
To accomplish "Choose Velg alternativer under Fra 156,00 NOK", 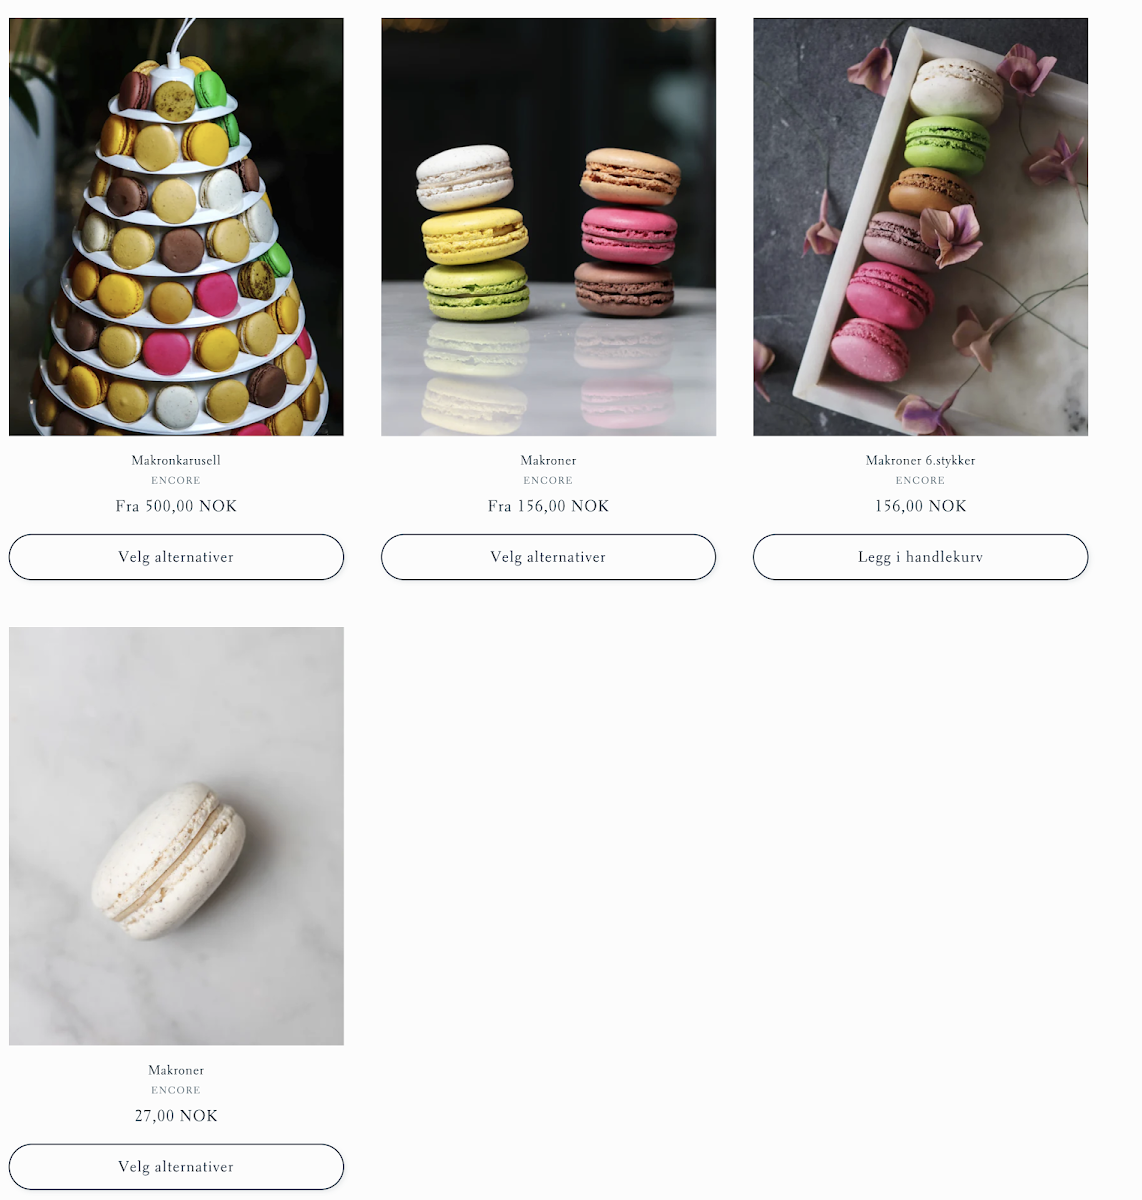I will point(548,557).
